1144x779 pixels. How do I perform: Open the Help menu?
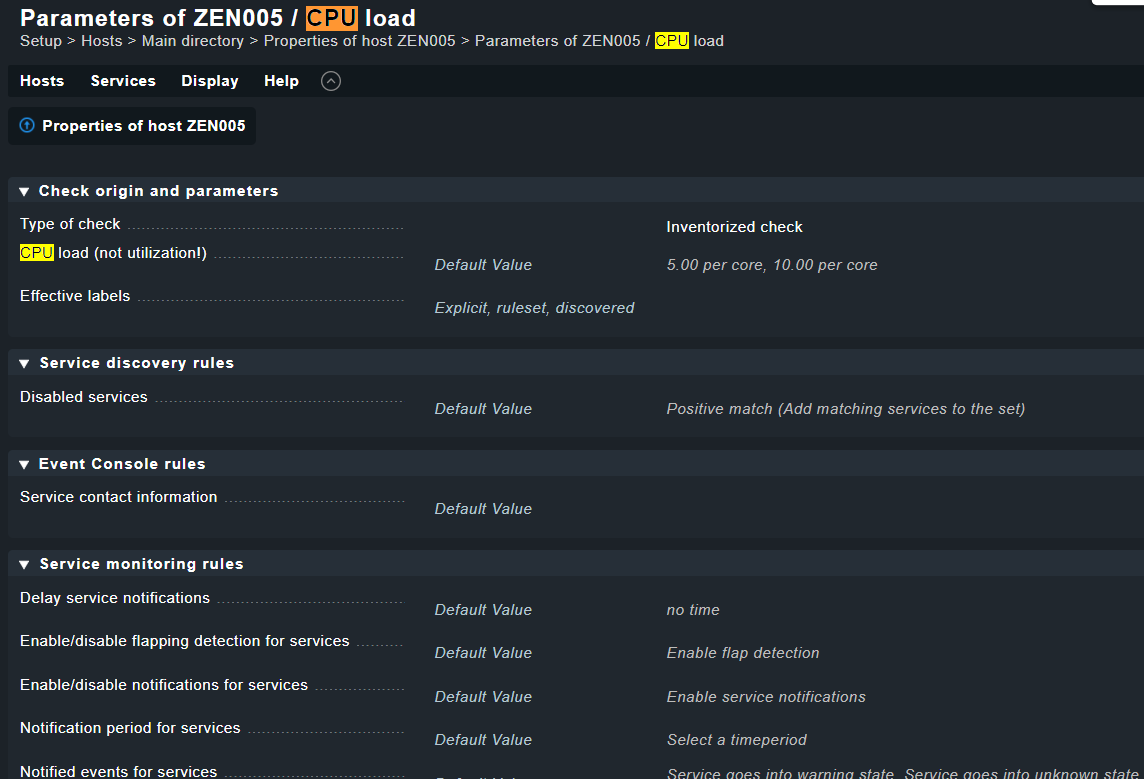(281, 81)
